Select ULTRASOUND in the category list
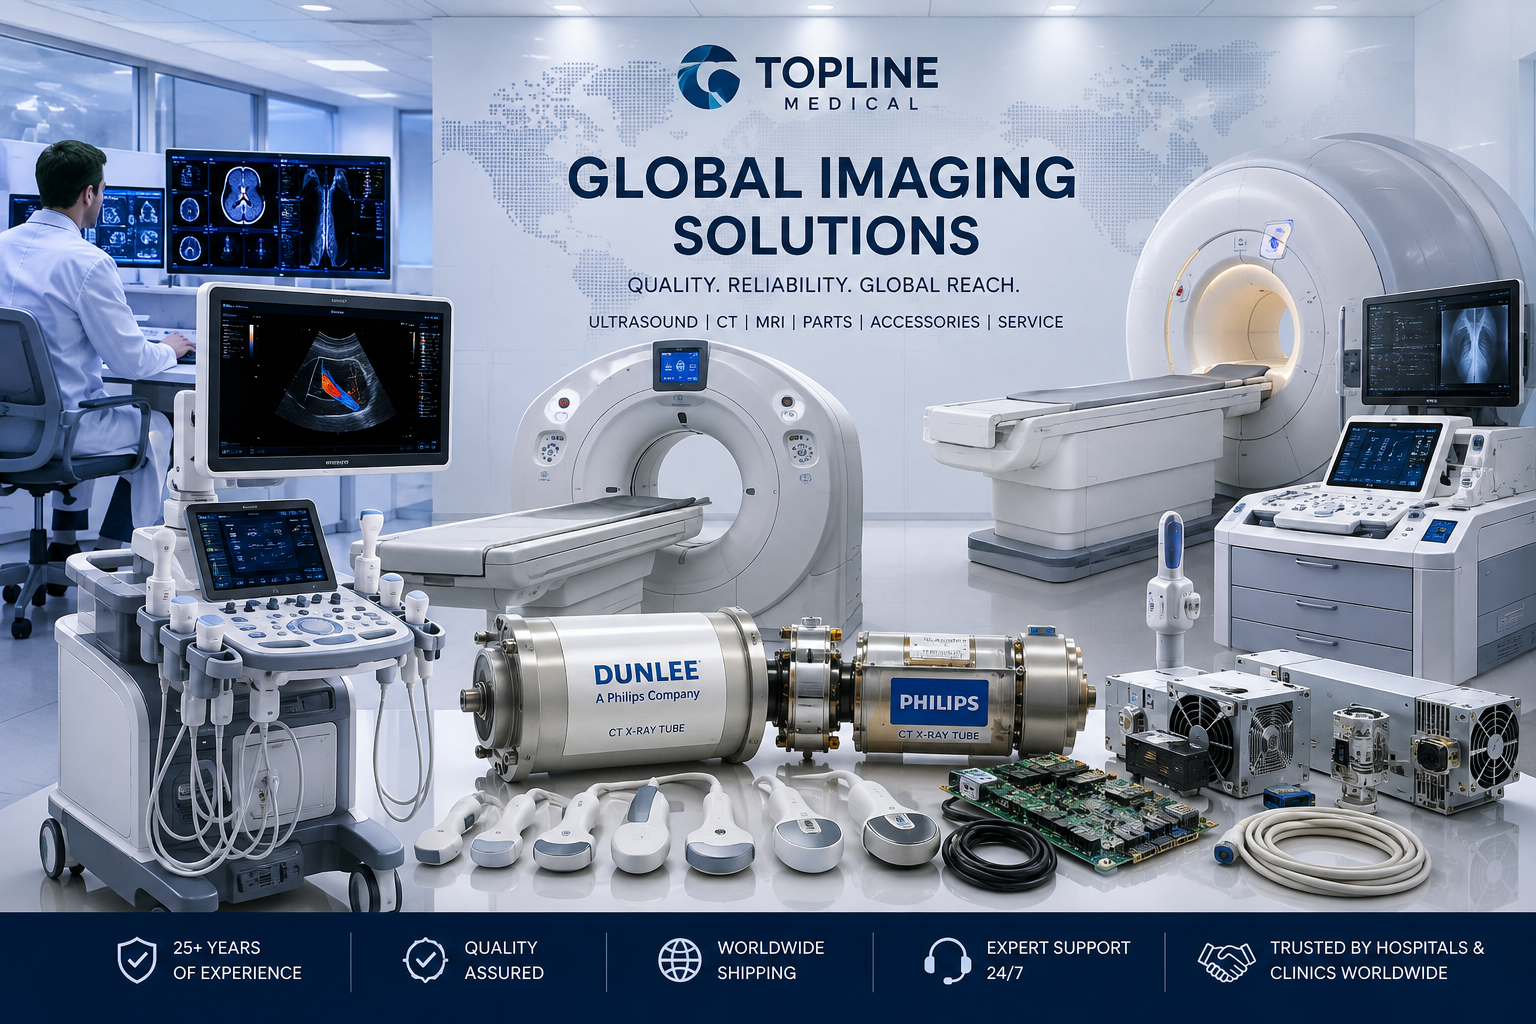Screen dimensions: 1536x1024 coord(643,322)
